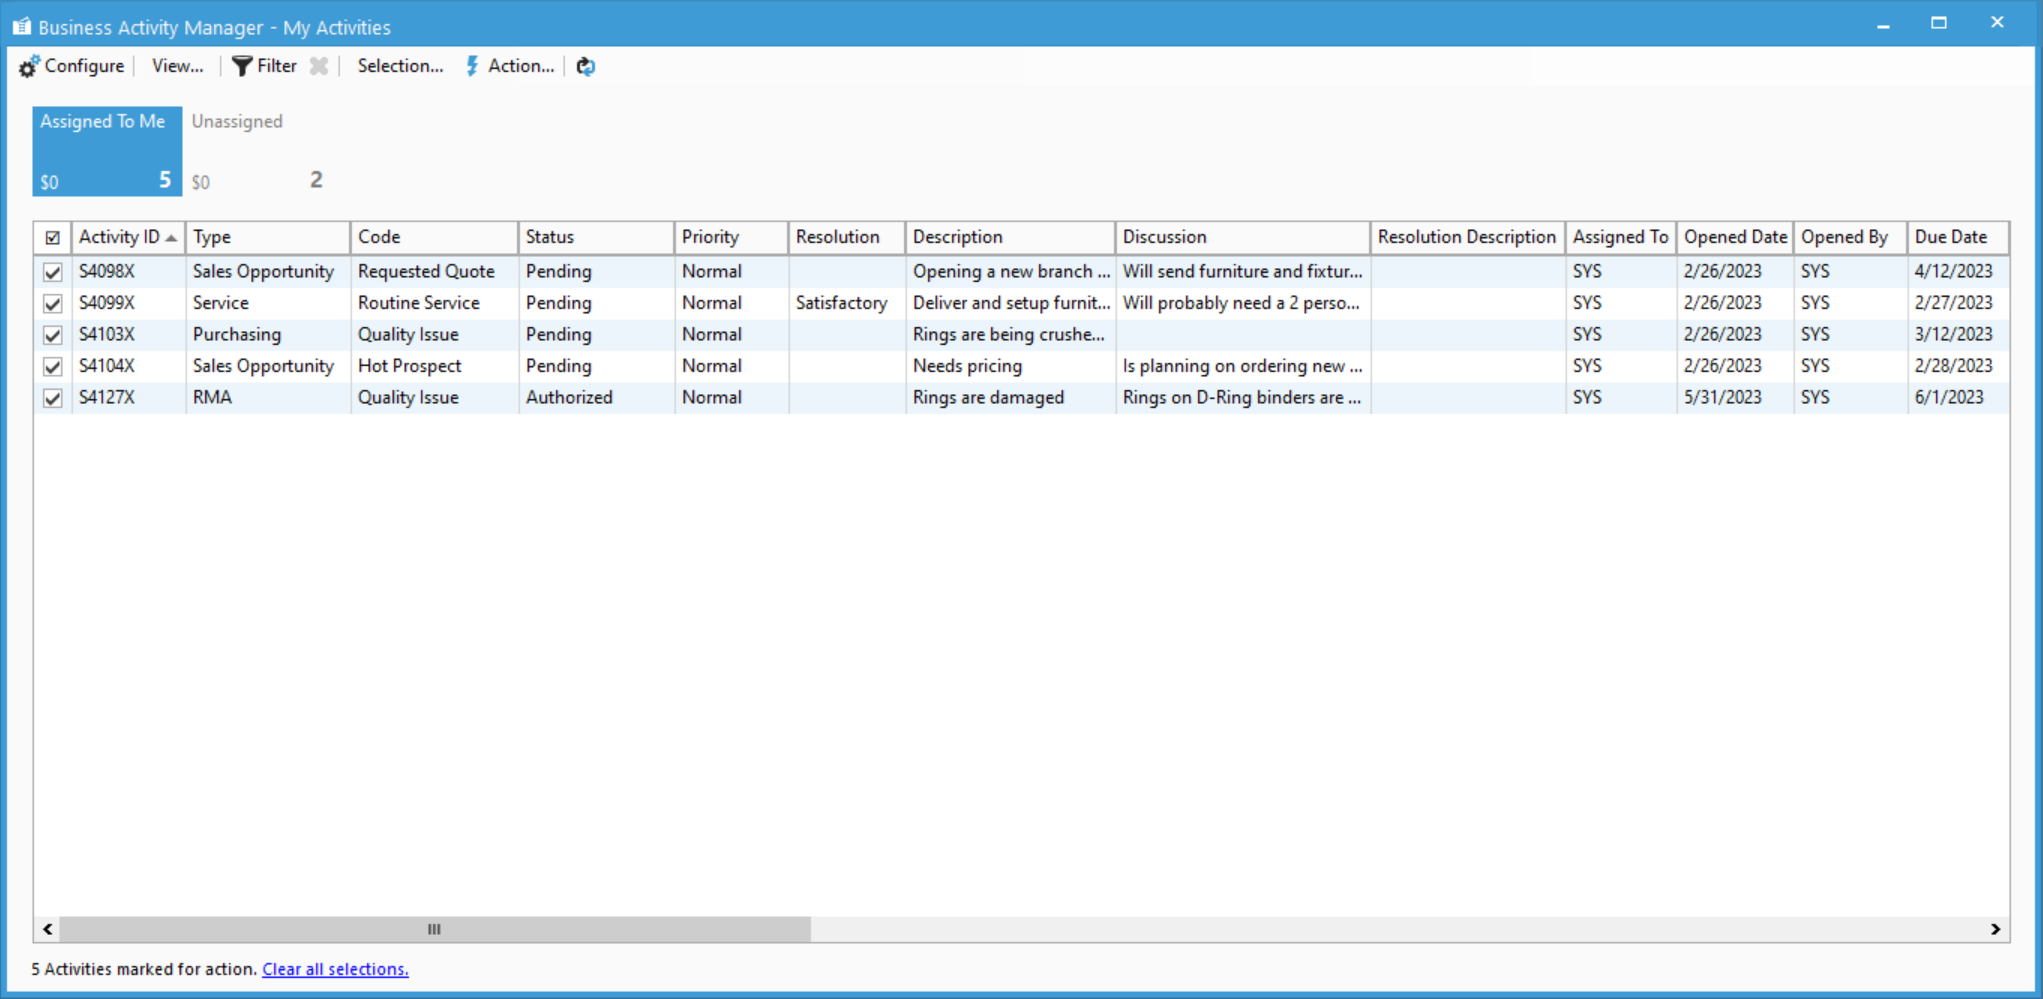Open the Selection... toolbar item

399,66
